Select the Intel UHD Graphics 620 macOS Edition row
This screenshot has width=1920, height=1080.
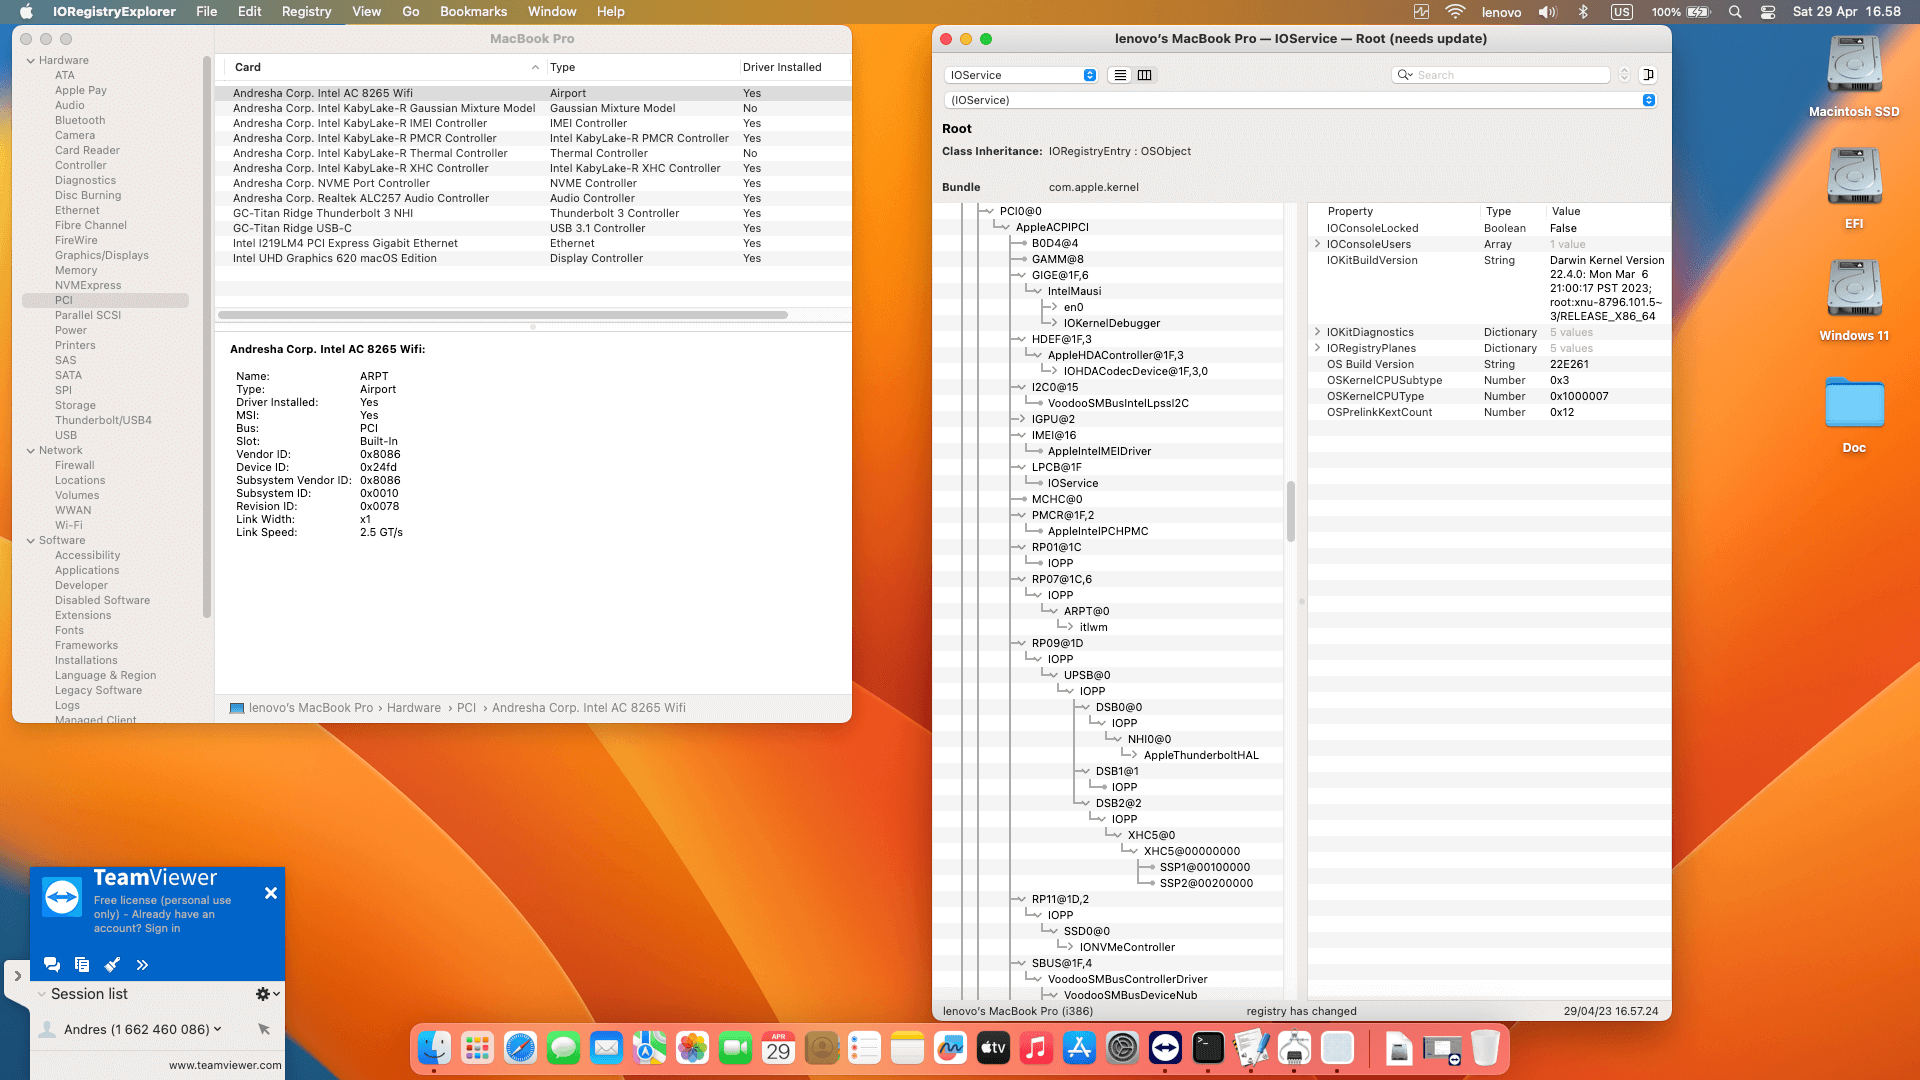(533, 258)
